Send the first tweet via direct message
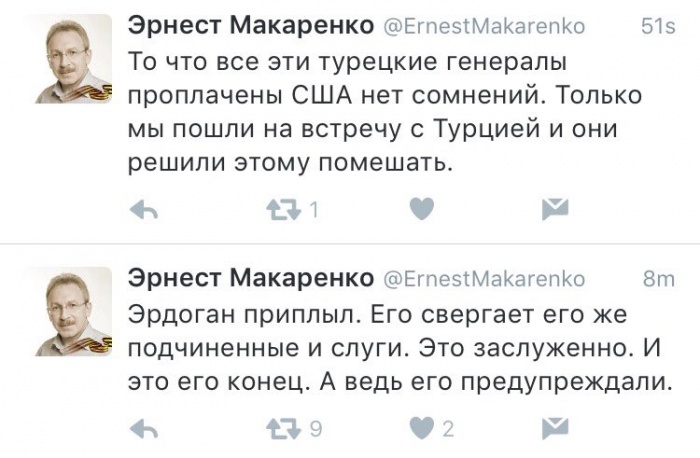 pos(555,209)
